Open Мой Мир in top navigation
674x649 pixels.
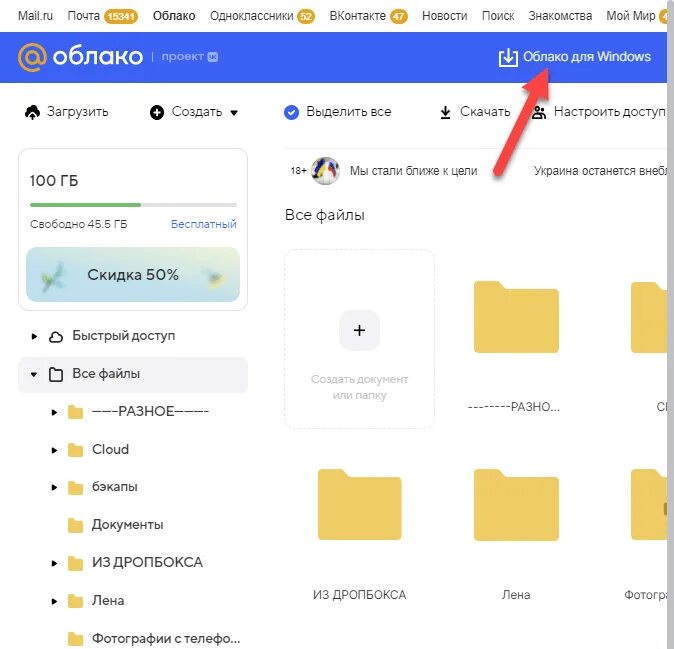pyautogui.click(x=631, y=16)
